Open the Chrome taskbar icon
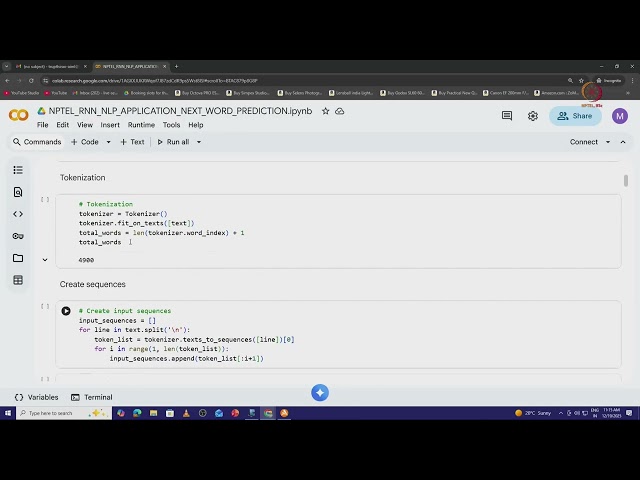This screenshot has width=640, height=480. tap(268, 413)
